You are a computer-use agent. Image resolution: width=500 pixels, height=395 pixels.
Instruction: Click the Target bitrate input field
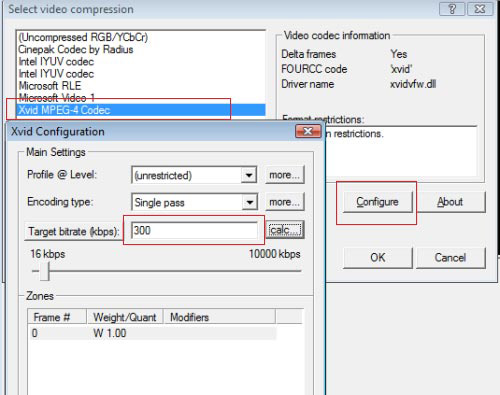(x=194, y=230)
